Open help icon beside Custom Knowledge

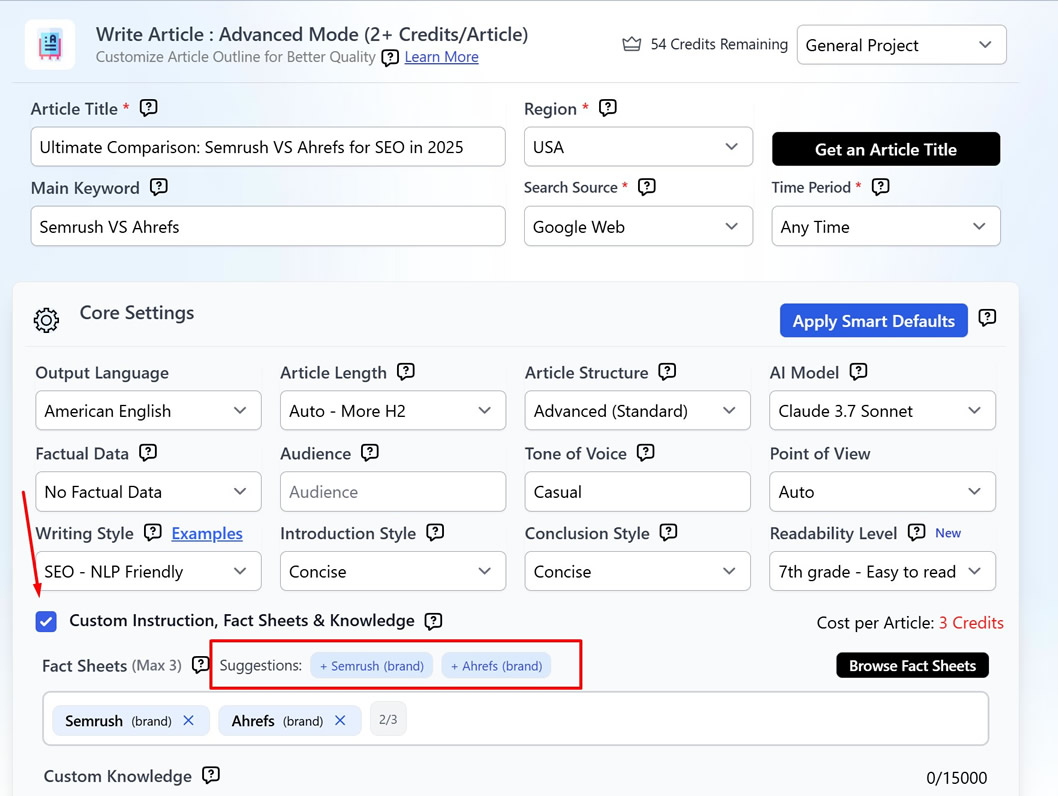tap(211, 775)
